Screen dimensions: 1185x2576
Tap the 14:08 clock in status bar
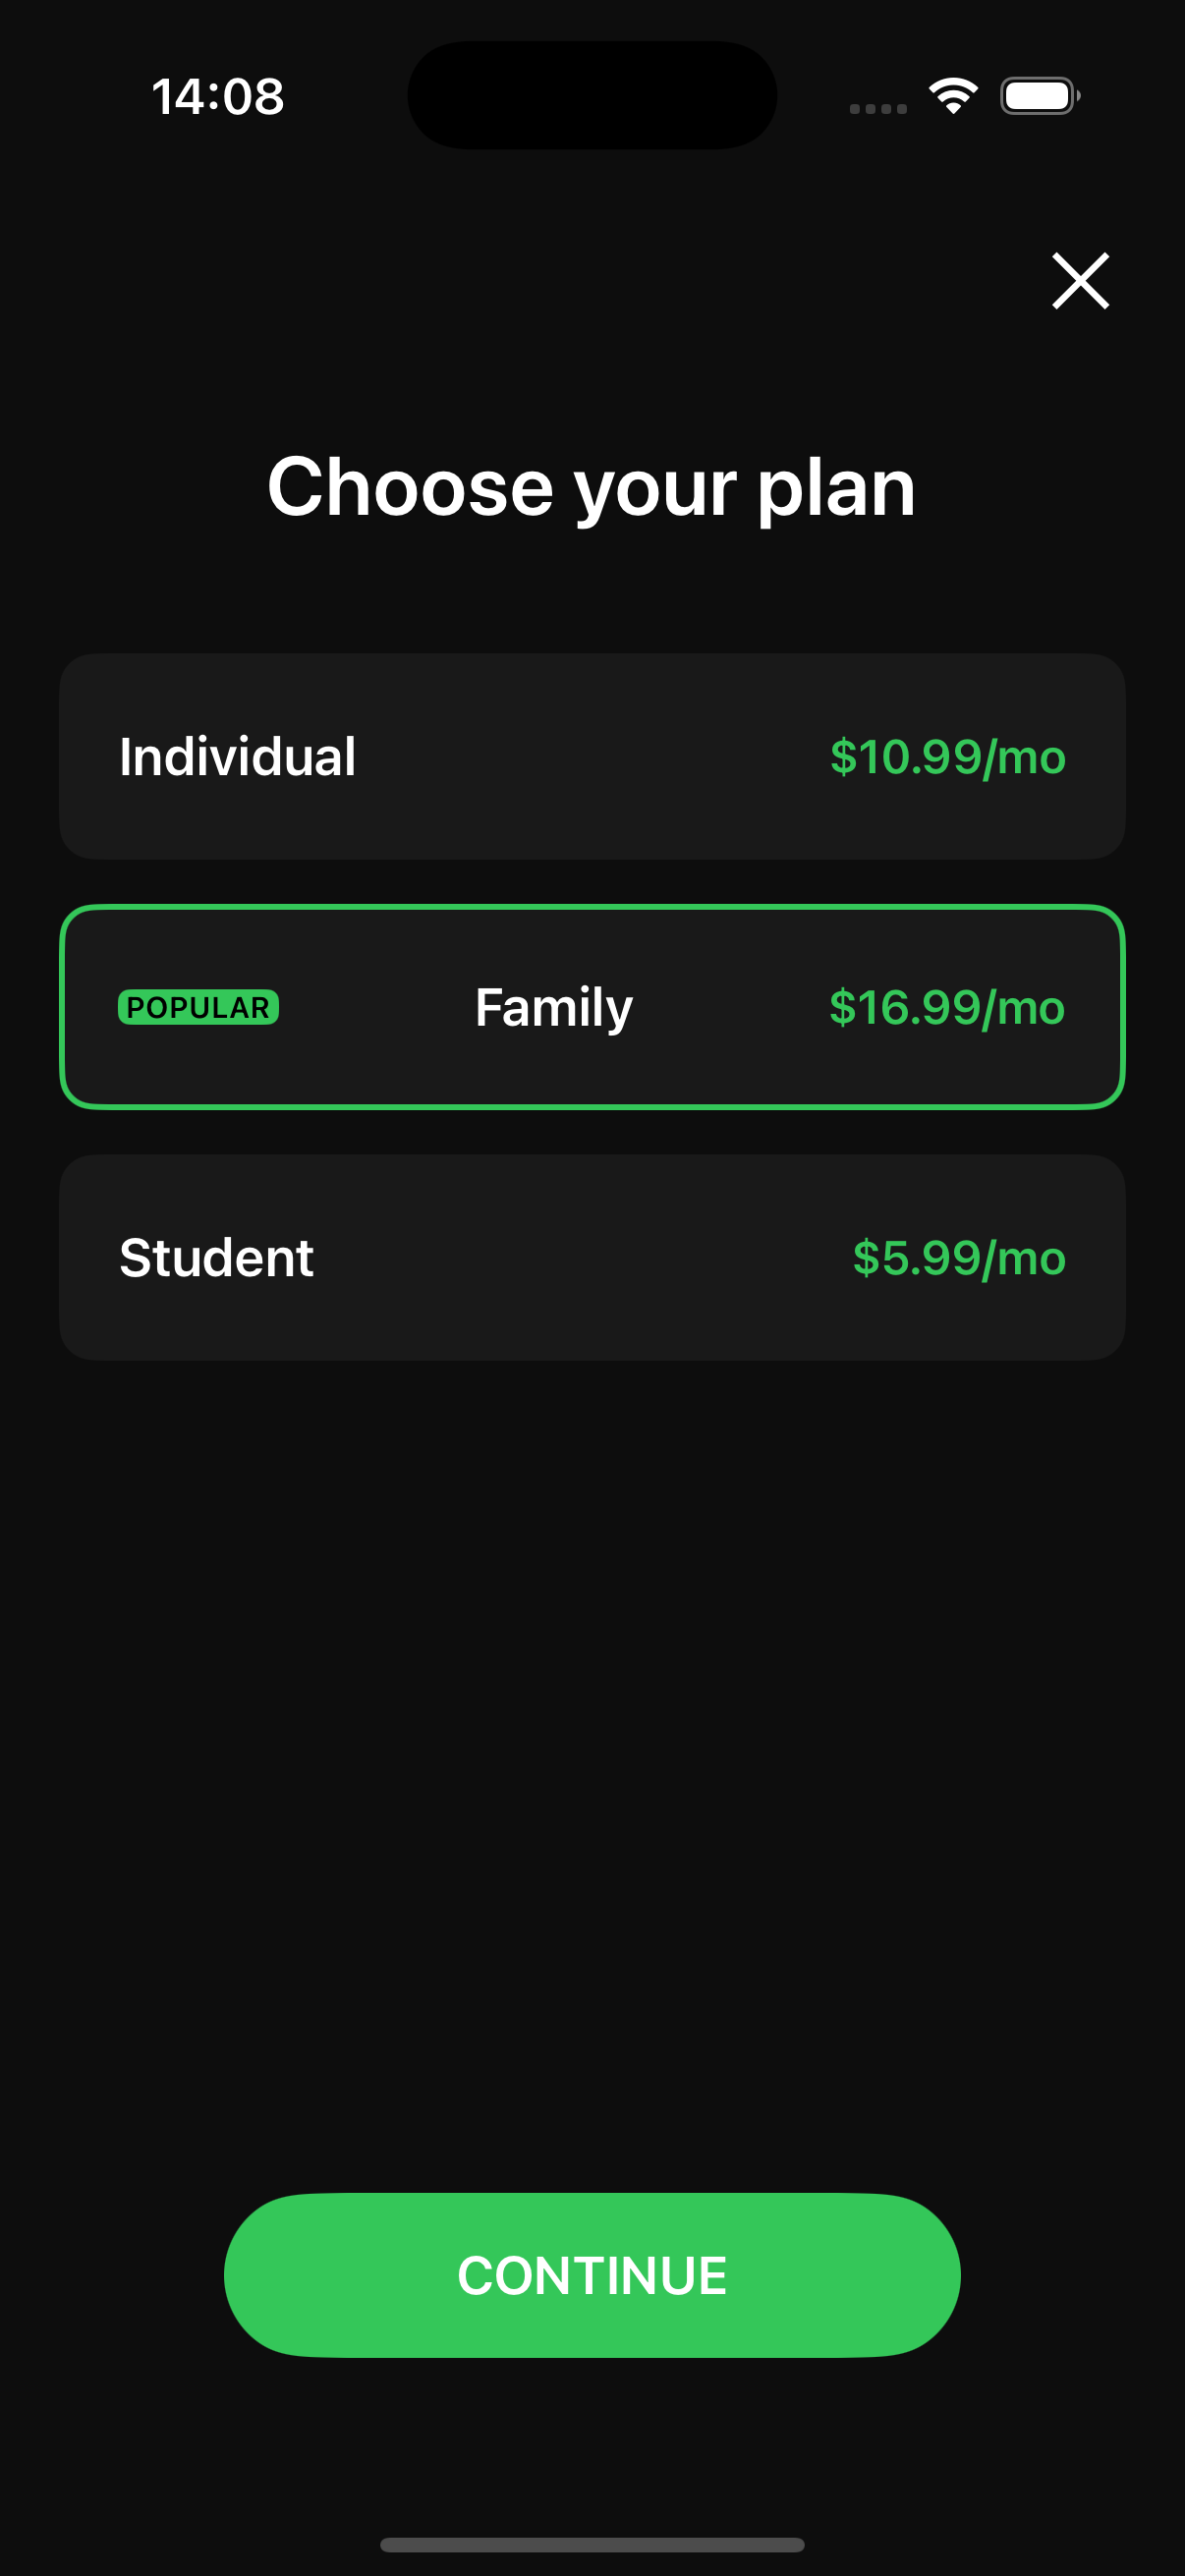point(218,97)
